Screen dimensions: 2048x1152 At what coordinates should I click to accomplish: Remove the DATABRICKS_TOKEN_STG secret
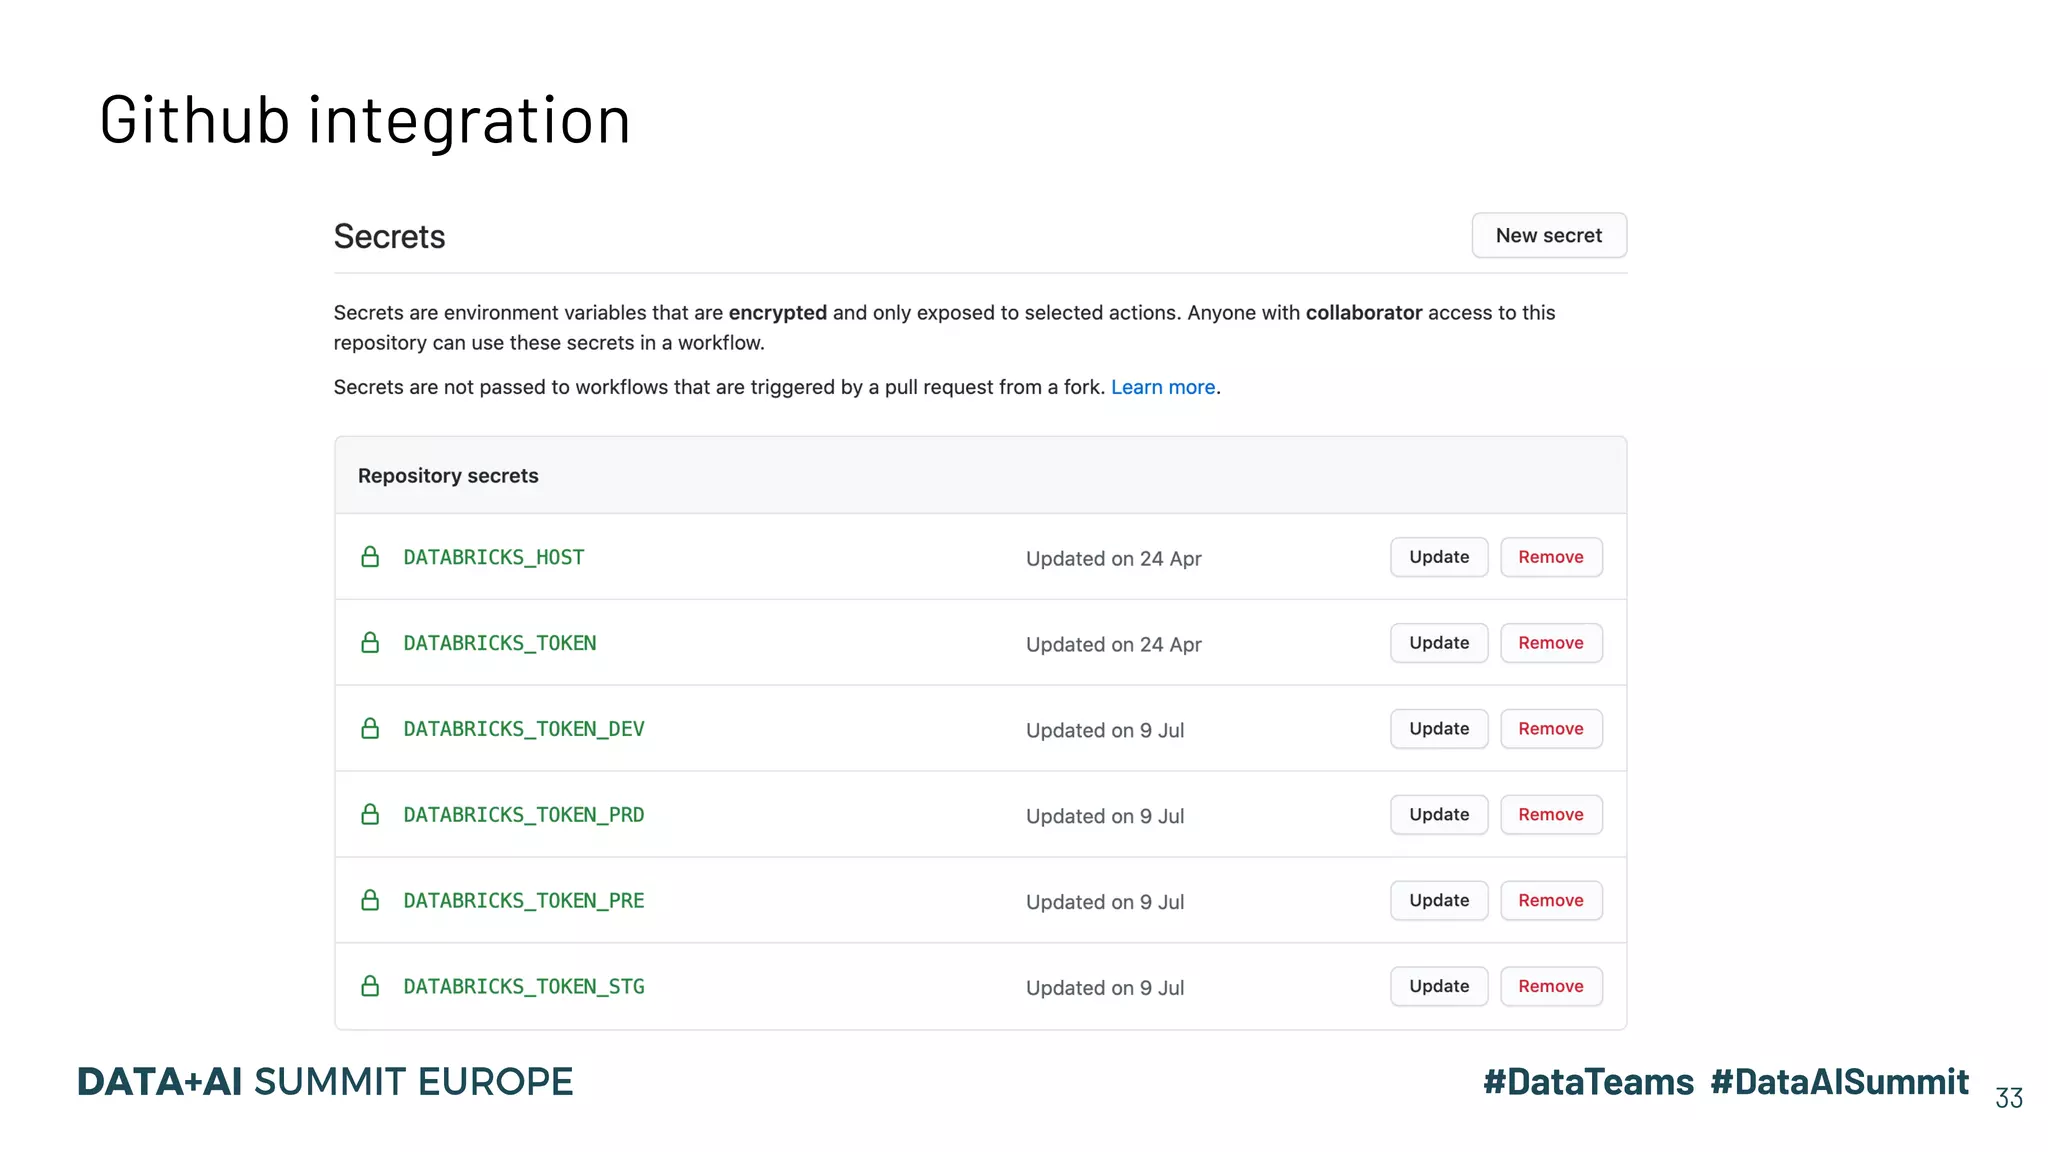tap(1551, 987)
